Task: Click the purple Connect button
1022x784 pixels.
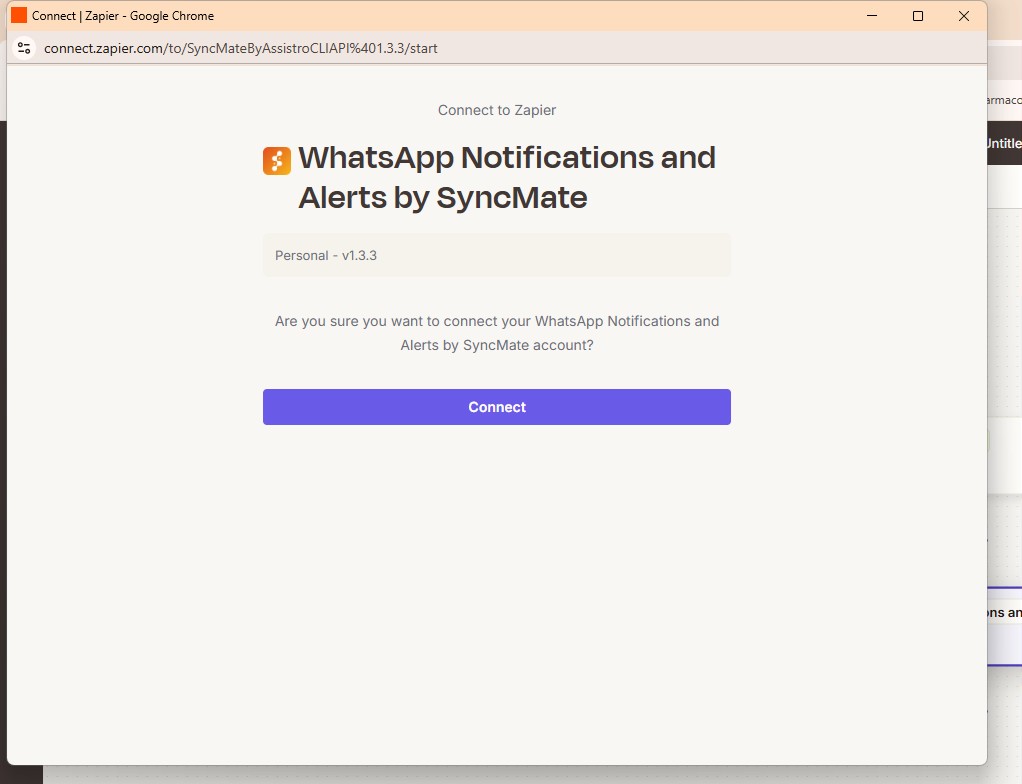Action: pyautogui.click(x=497, y=407)
